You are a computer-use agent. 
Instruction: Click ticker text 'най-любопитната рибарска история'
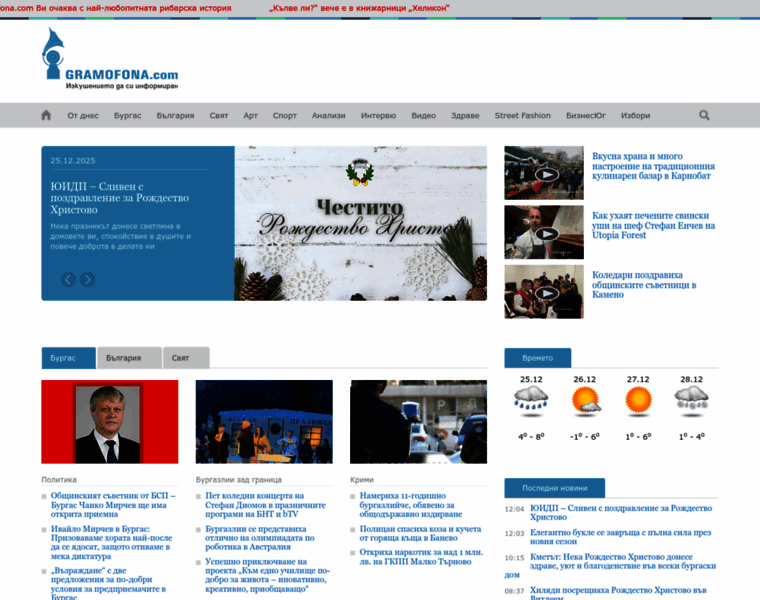pyautogui.click(x=157, y=8)
